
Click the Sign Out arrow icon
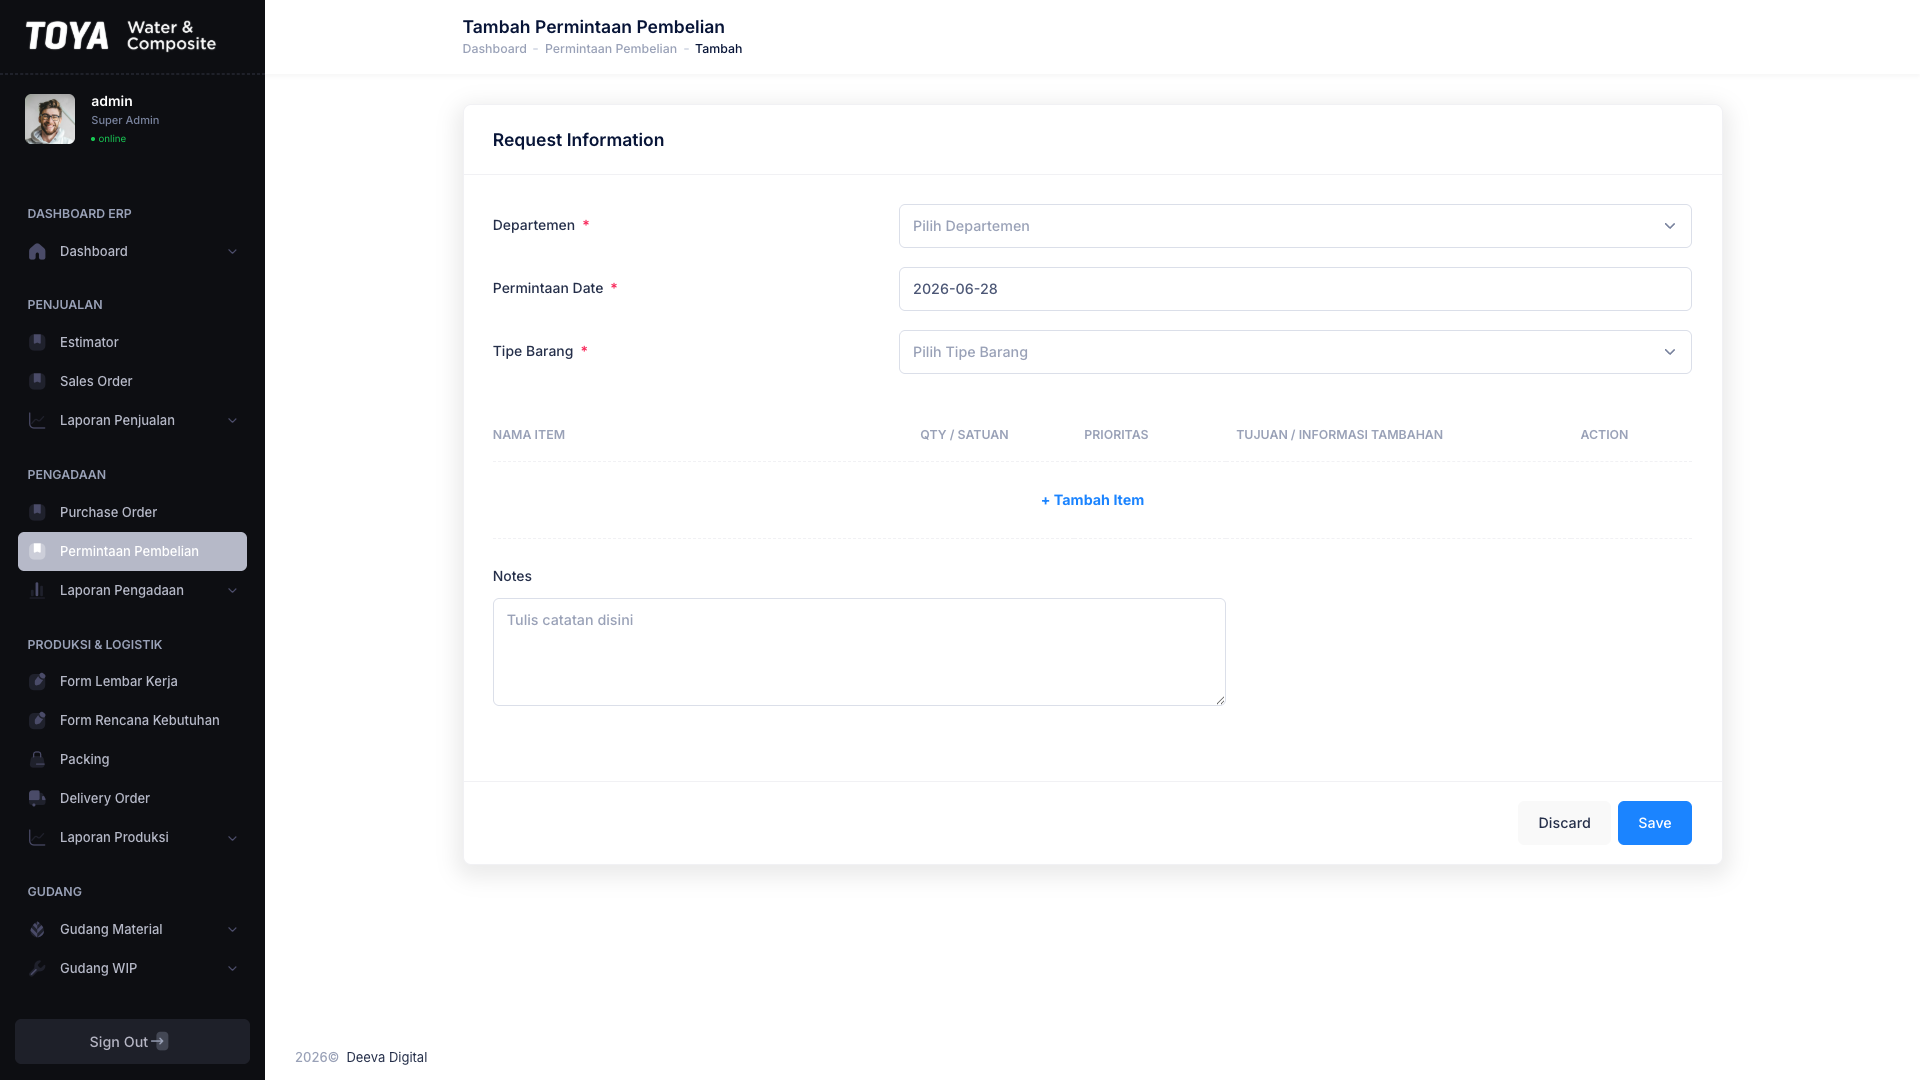pos(160,1041)
